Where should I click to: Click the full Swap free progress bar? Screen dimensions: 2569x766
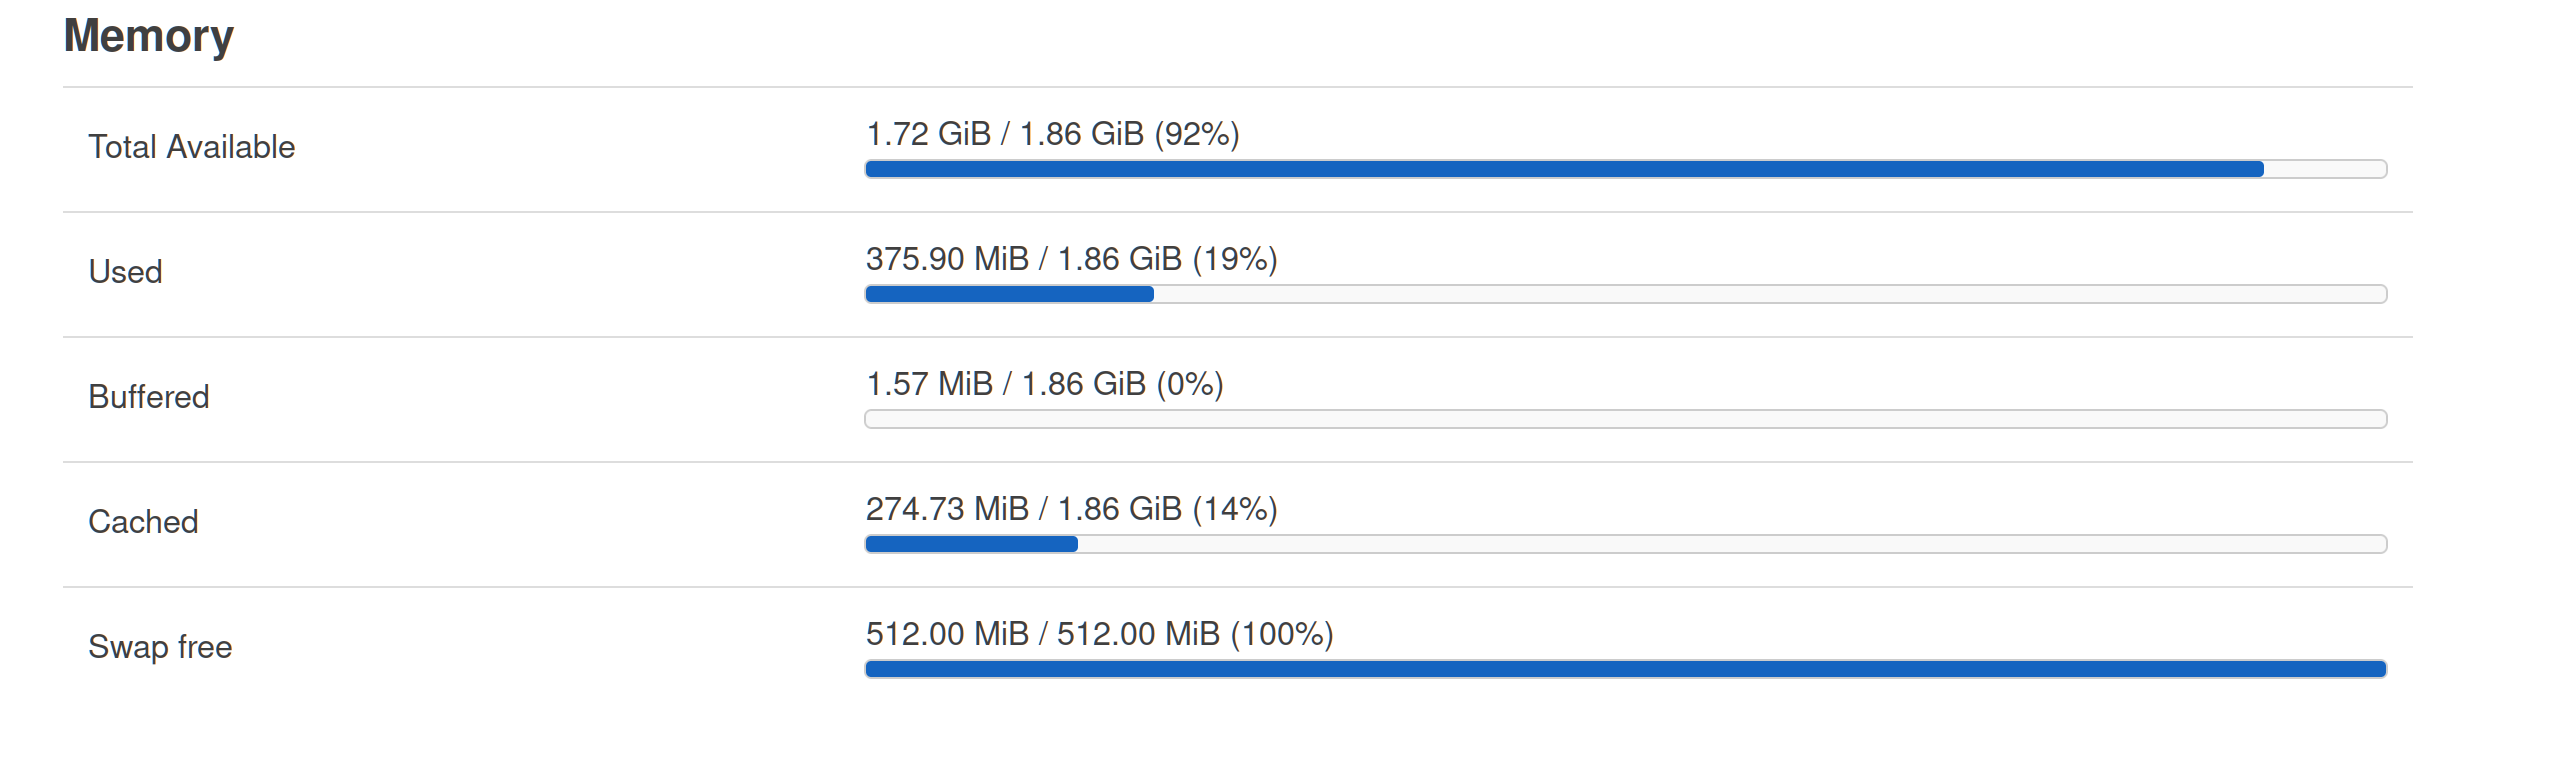pos(1626,669)
